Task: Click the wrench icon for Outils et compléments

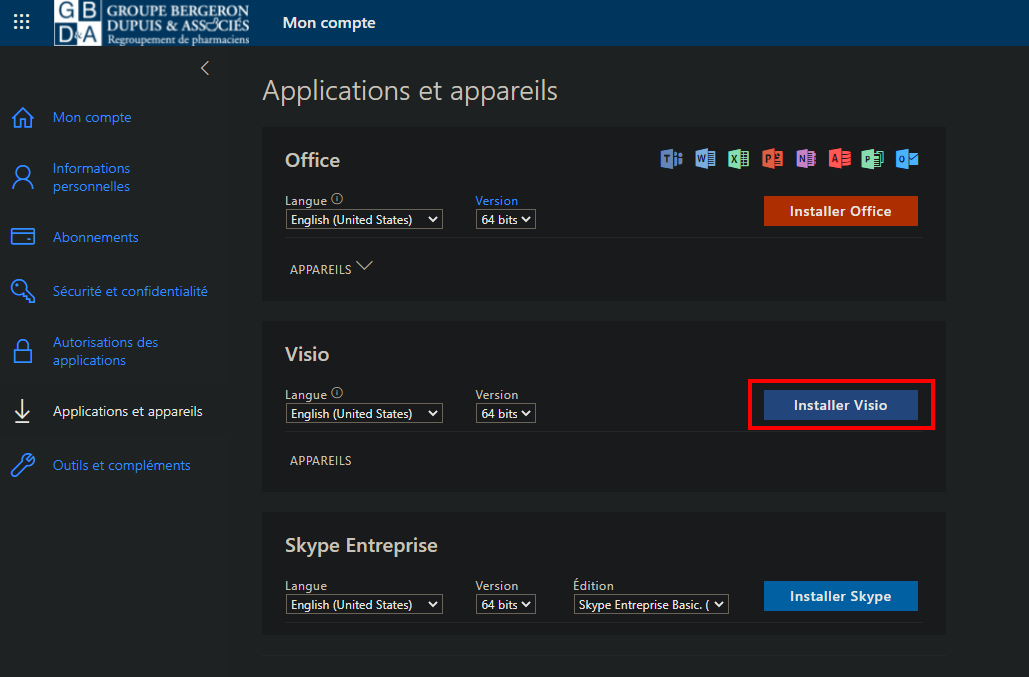Action: (x=23, y=465)
